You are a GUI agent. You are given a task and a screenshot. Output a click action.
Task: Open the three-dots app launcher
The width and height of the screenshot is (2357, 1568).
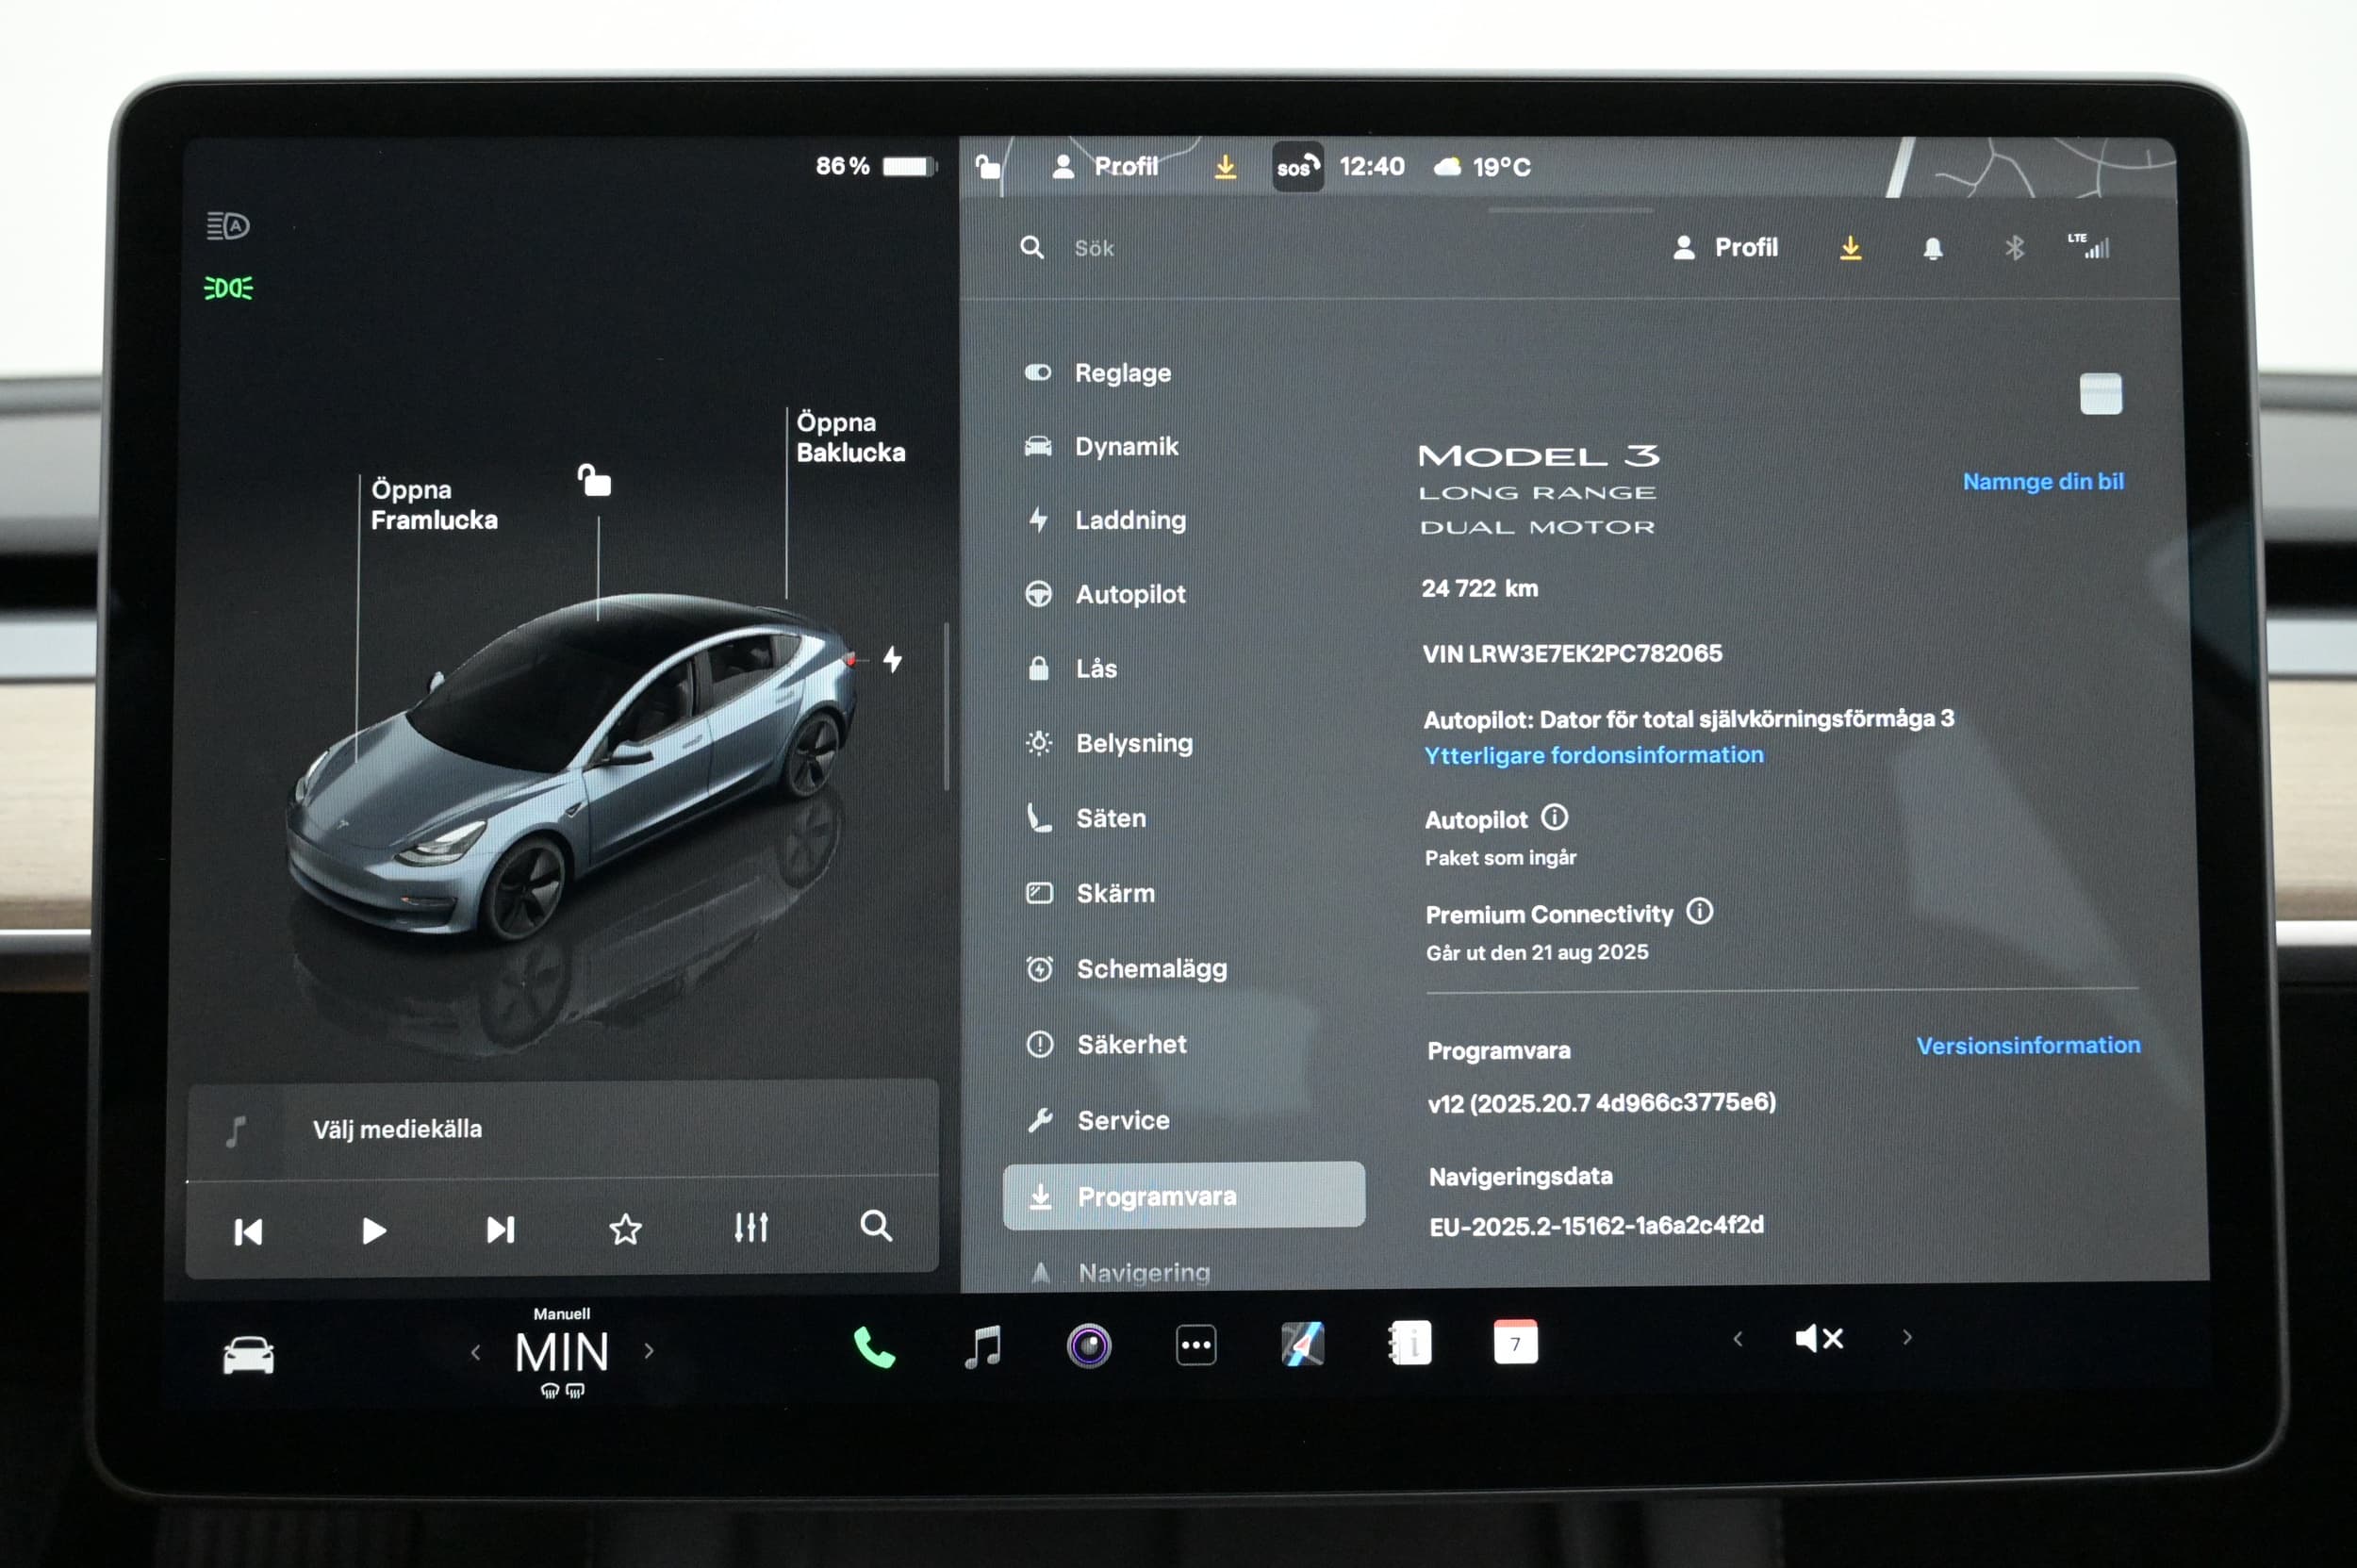pos(1196,1345)
